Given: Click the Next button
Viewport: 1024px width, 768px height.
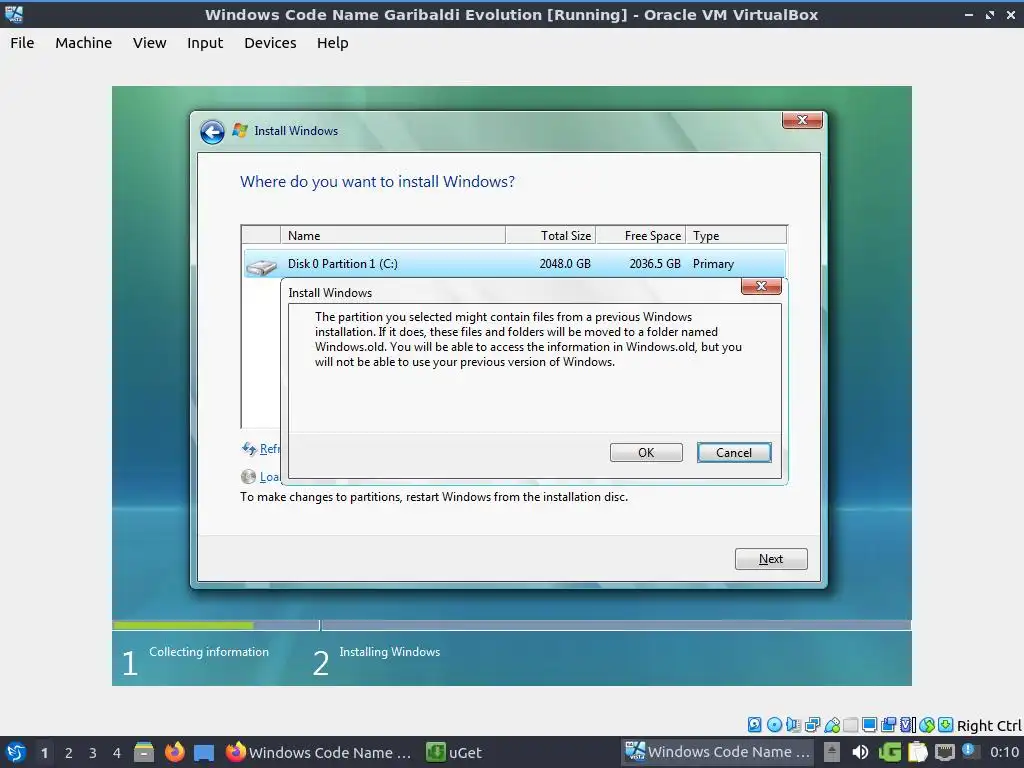Looking at the screenshot, I should tap(771, 559).
